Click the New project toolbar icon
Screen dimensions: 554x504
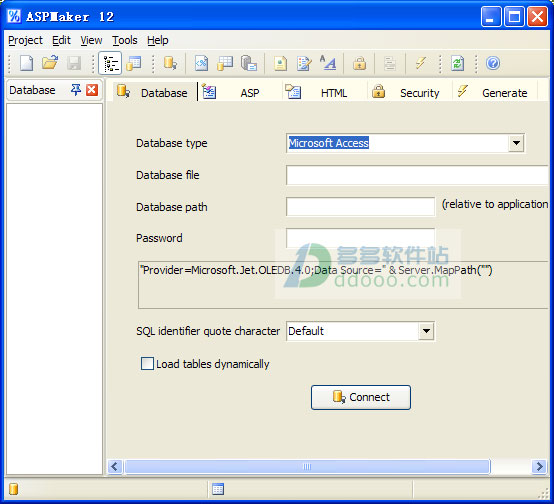tap(26, 64)
